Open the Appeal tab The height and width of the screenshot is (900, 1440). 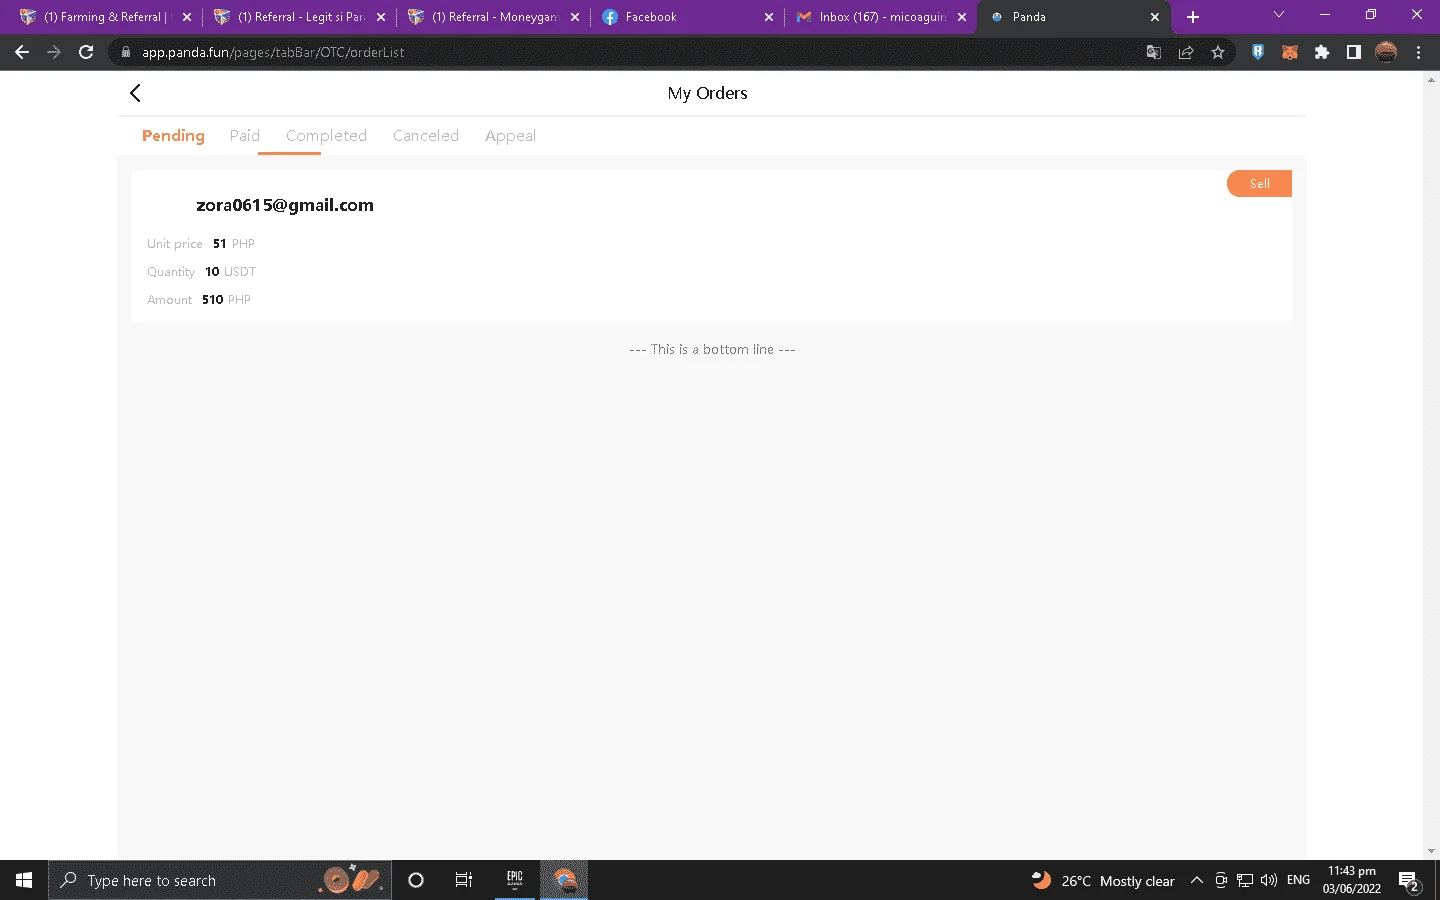pos(510,136)
